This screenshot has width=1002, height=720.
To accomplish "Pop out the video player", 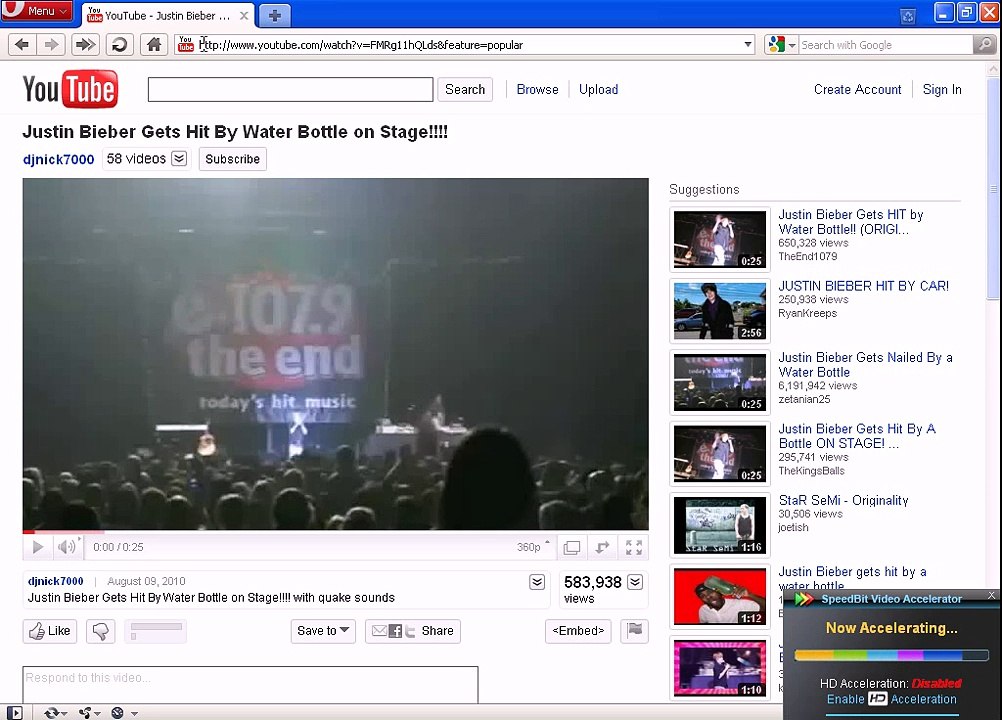I will (x=603, y=548).
